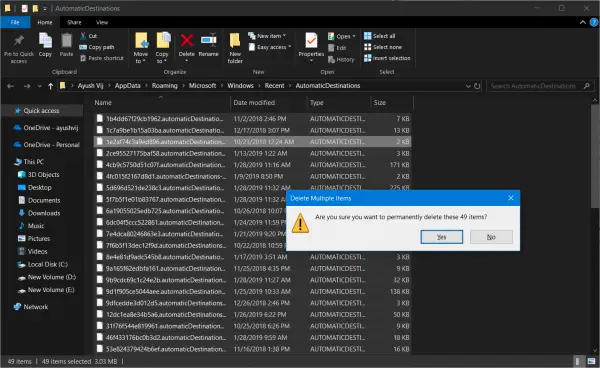Switch to large thumbnails view in status bar
600x368 pixels.
pyautogui.click(x=592, y=361)
